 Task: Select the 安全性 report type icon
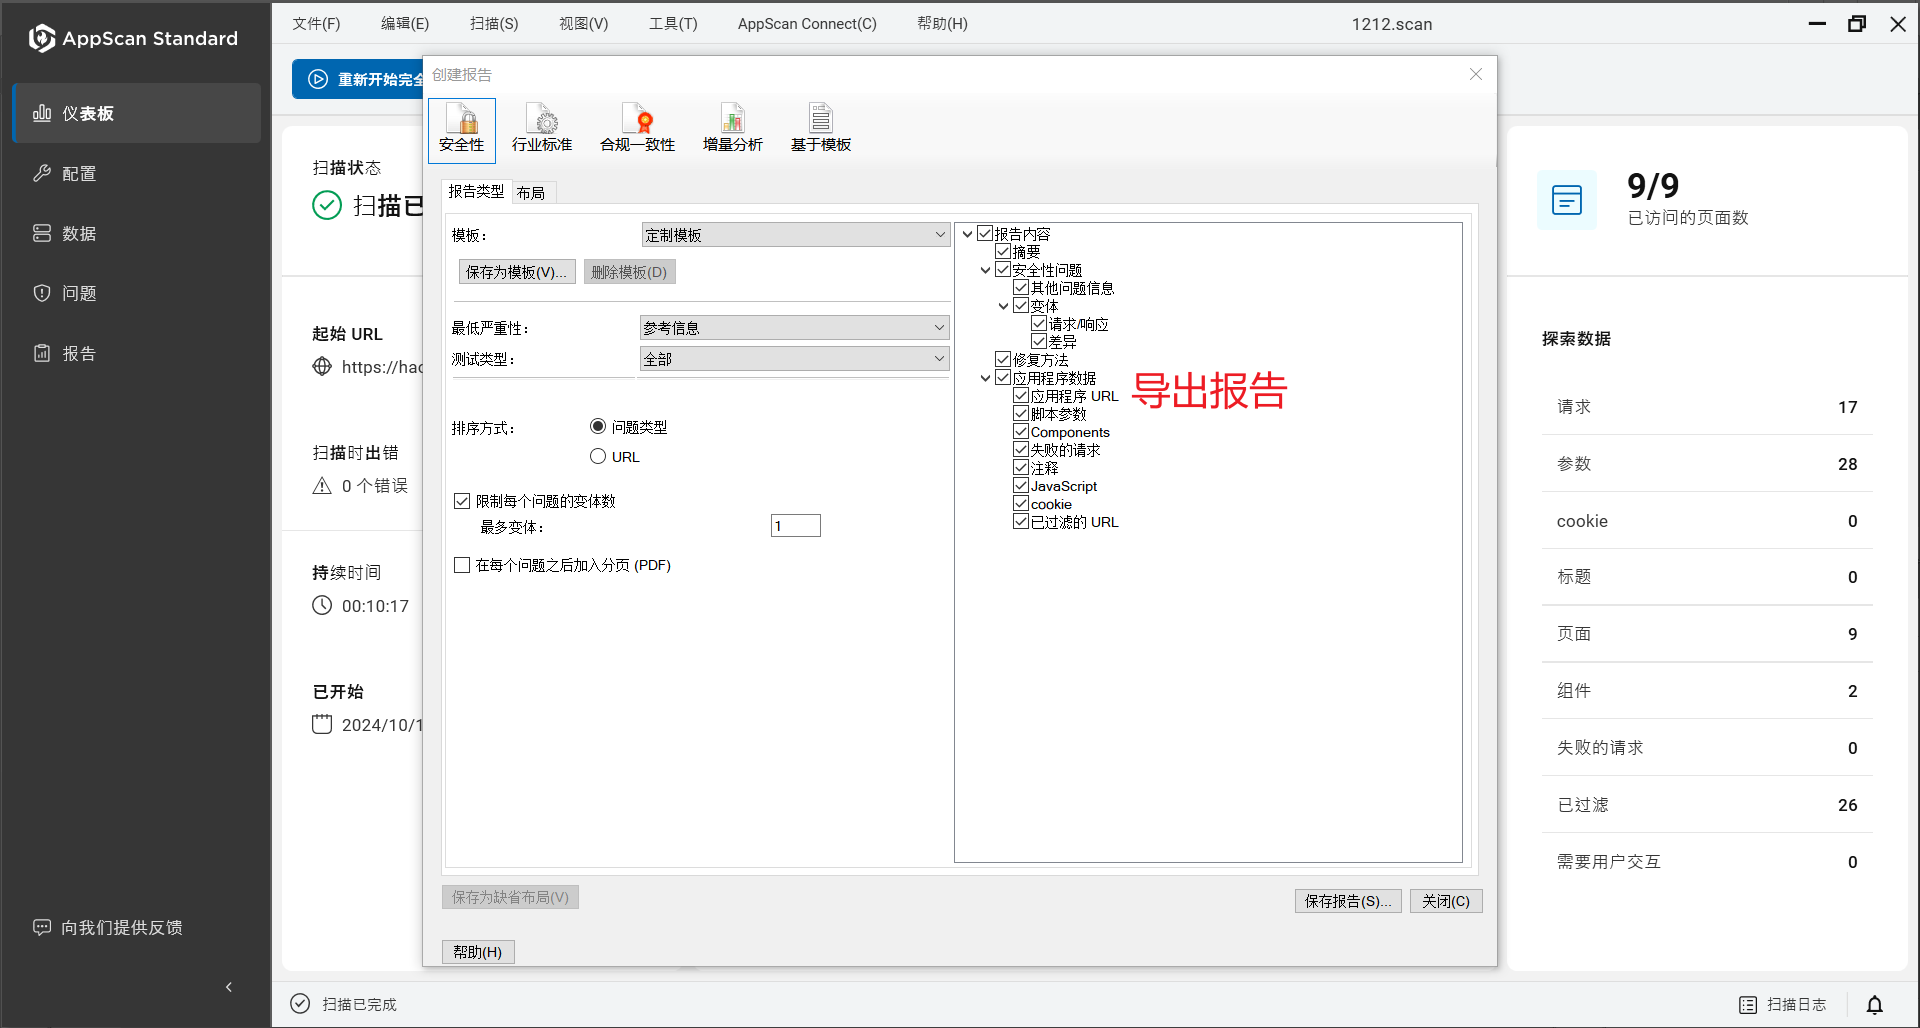(462, 130)
